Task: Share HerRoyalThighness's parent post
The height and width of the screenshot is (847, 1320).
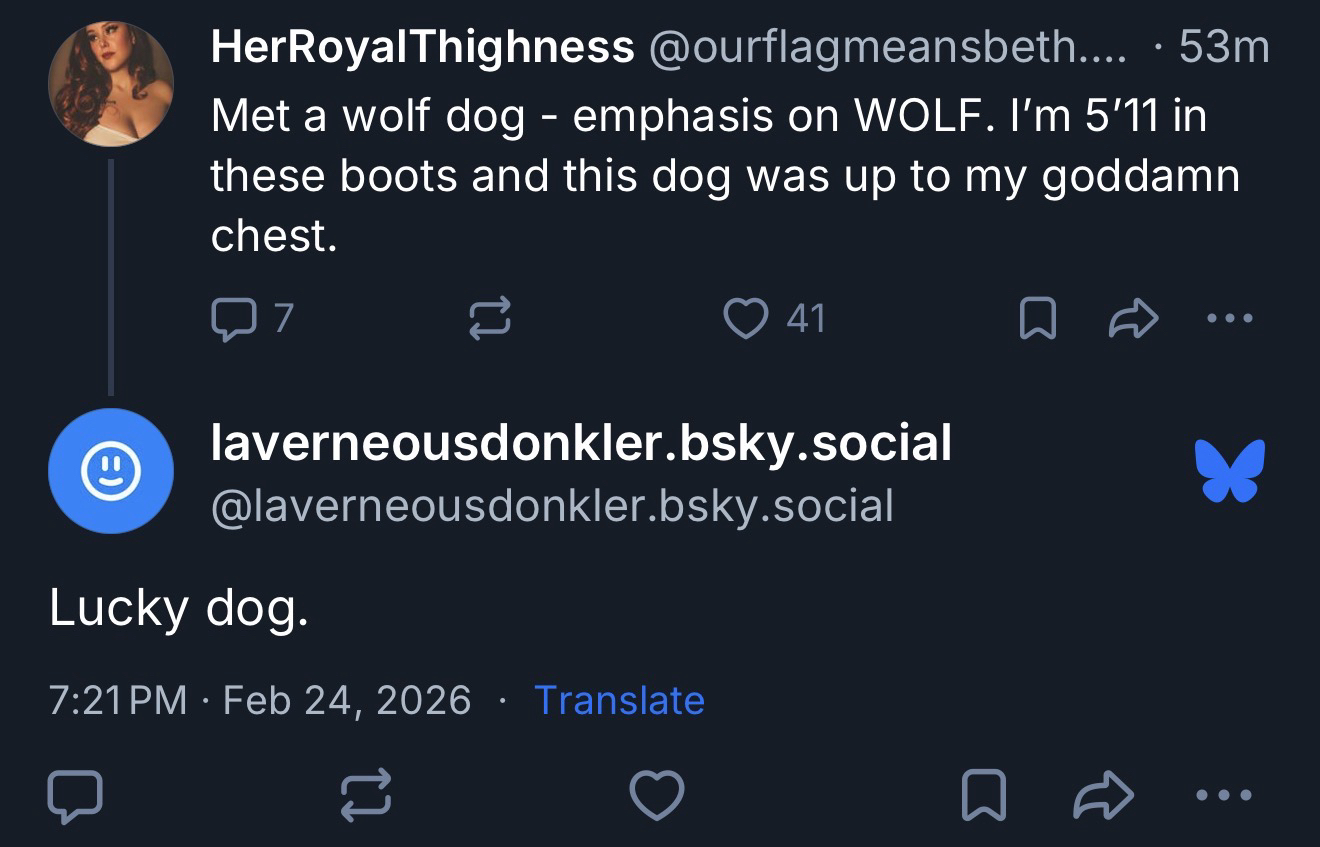Action: pyautogui.click(x=1134, y=319)
